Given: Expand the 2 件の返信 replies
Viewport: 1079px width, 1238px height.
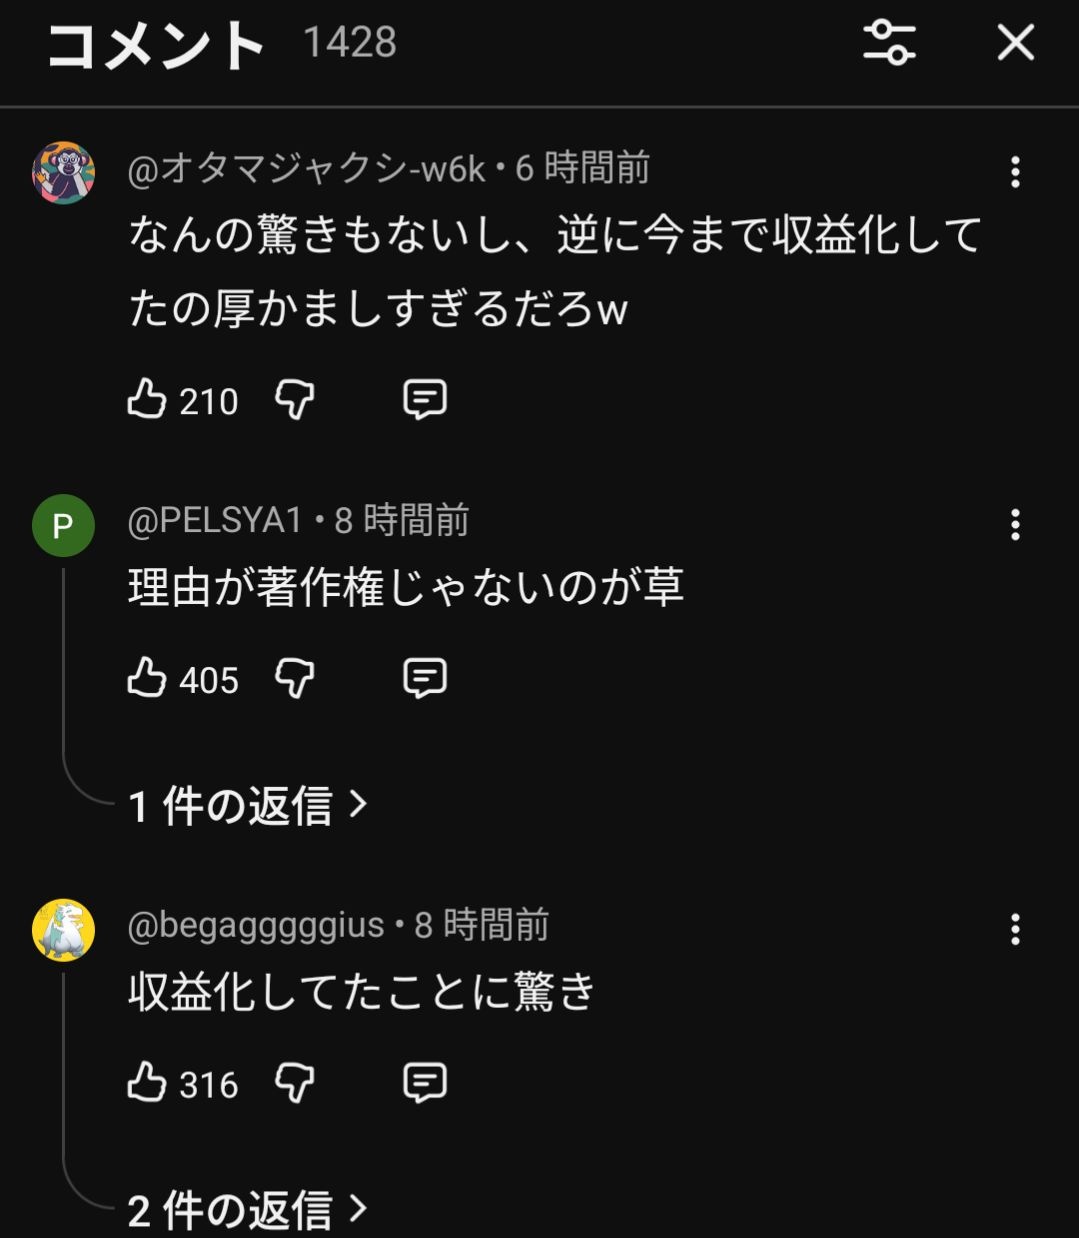Looking at the screenshot, I should 248,1210.
